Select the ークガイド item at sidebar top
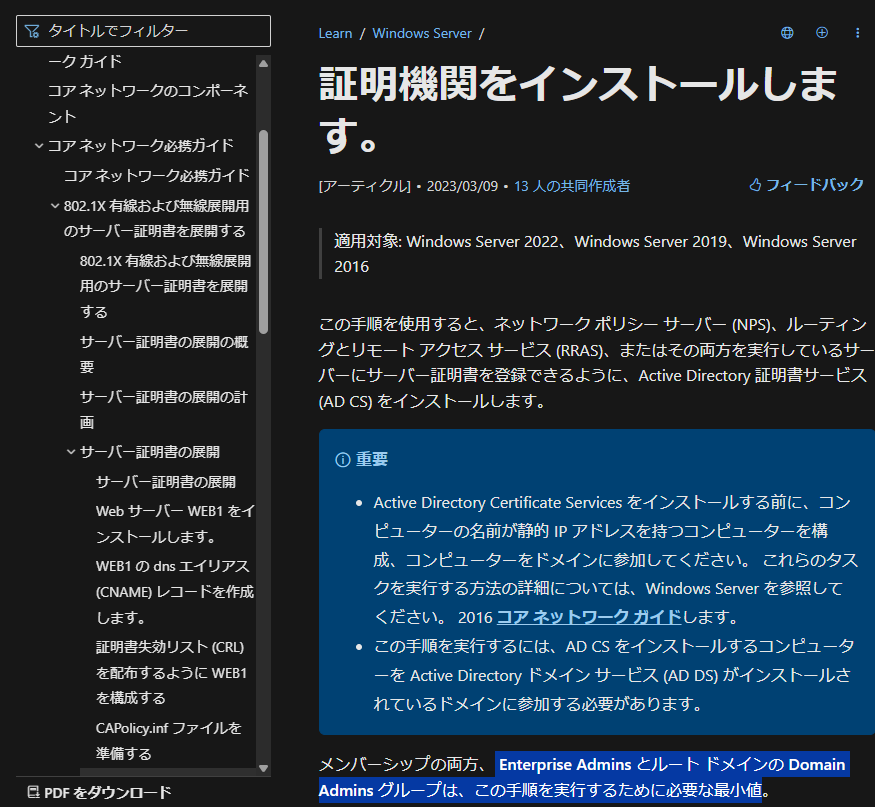This screenshot has height=807, width=875. 85,61
